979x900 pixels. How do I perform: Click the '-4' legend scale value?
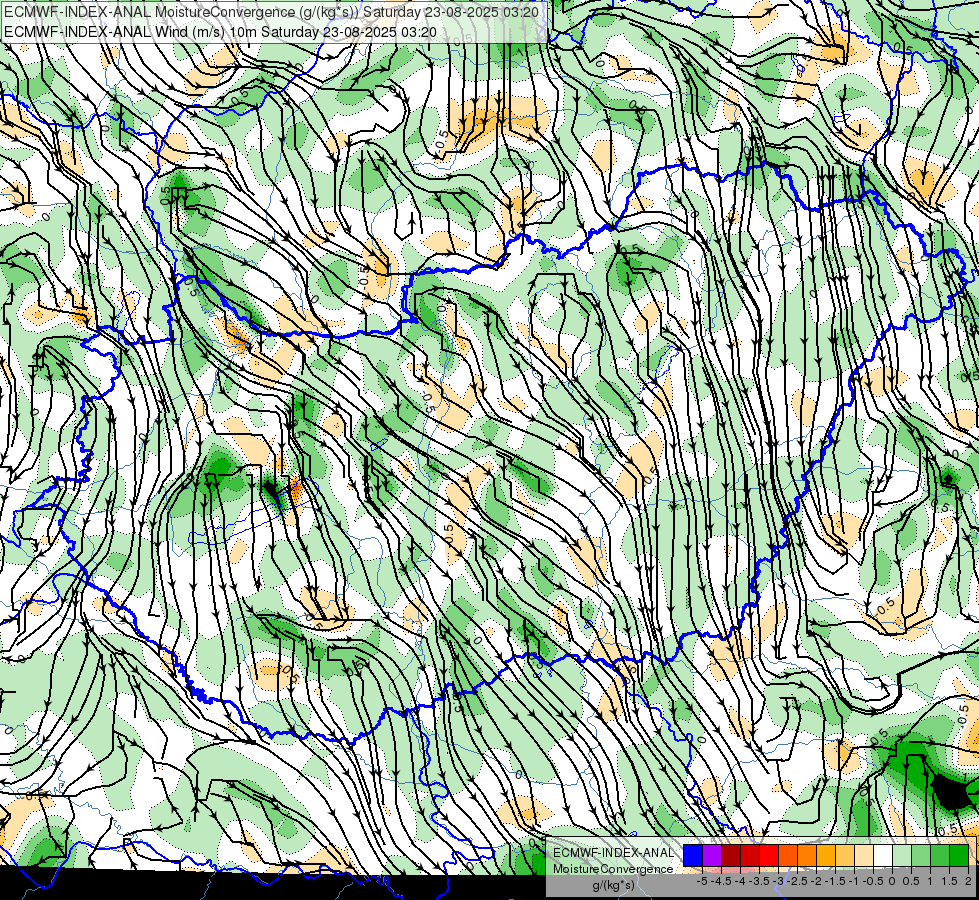coord(740,881)
